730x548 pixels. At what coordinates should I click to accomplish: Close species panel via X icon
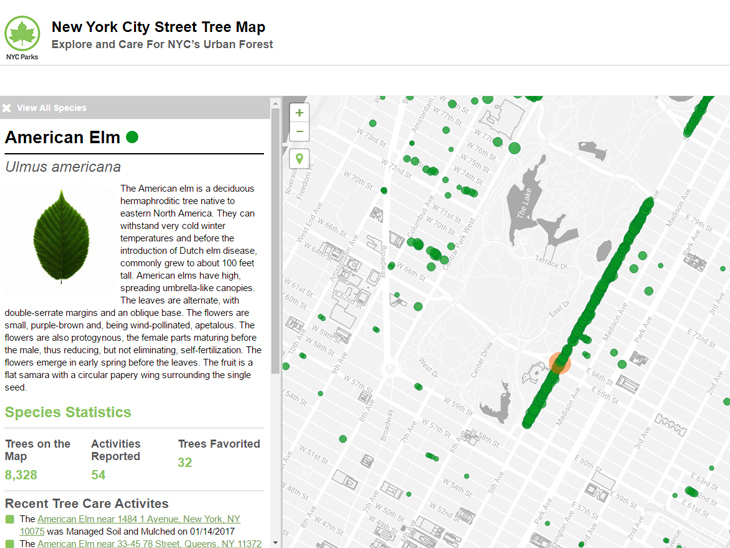tap(7, 108)
